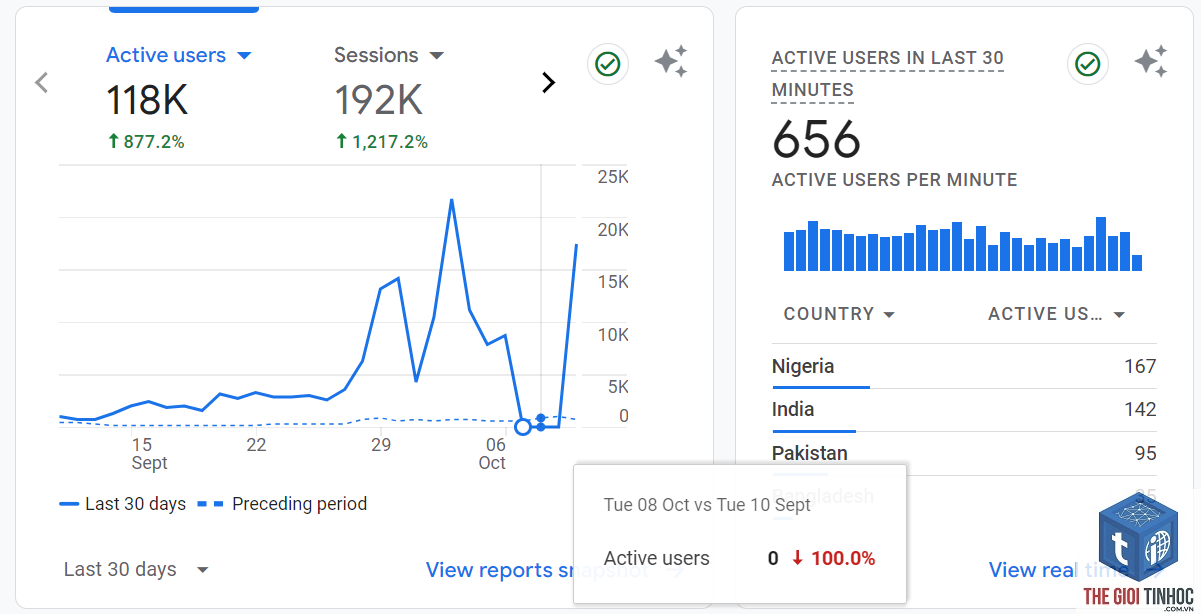
Task: Click the 192K sessions value
Action: [378, 100]
